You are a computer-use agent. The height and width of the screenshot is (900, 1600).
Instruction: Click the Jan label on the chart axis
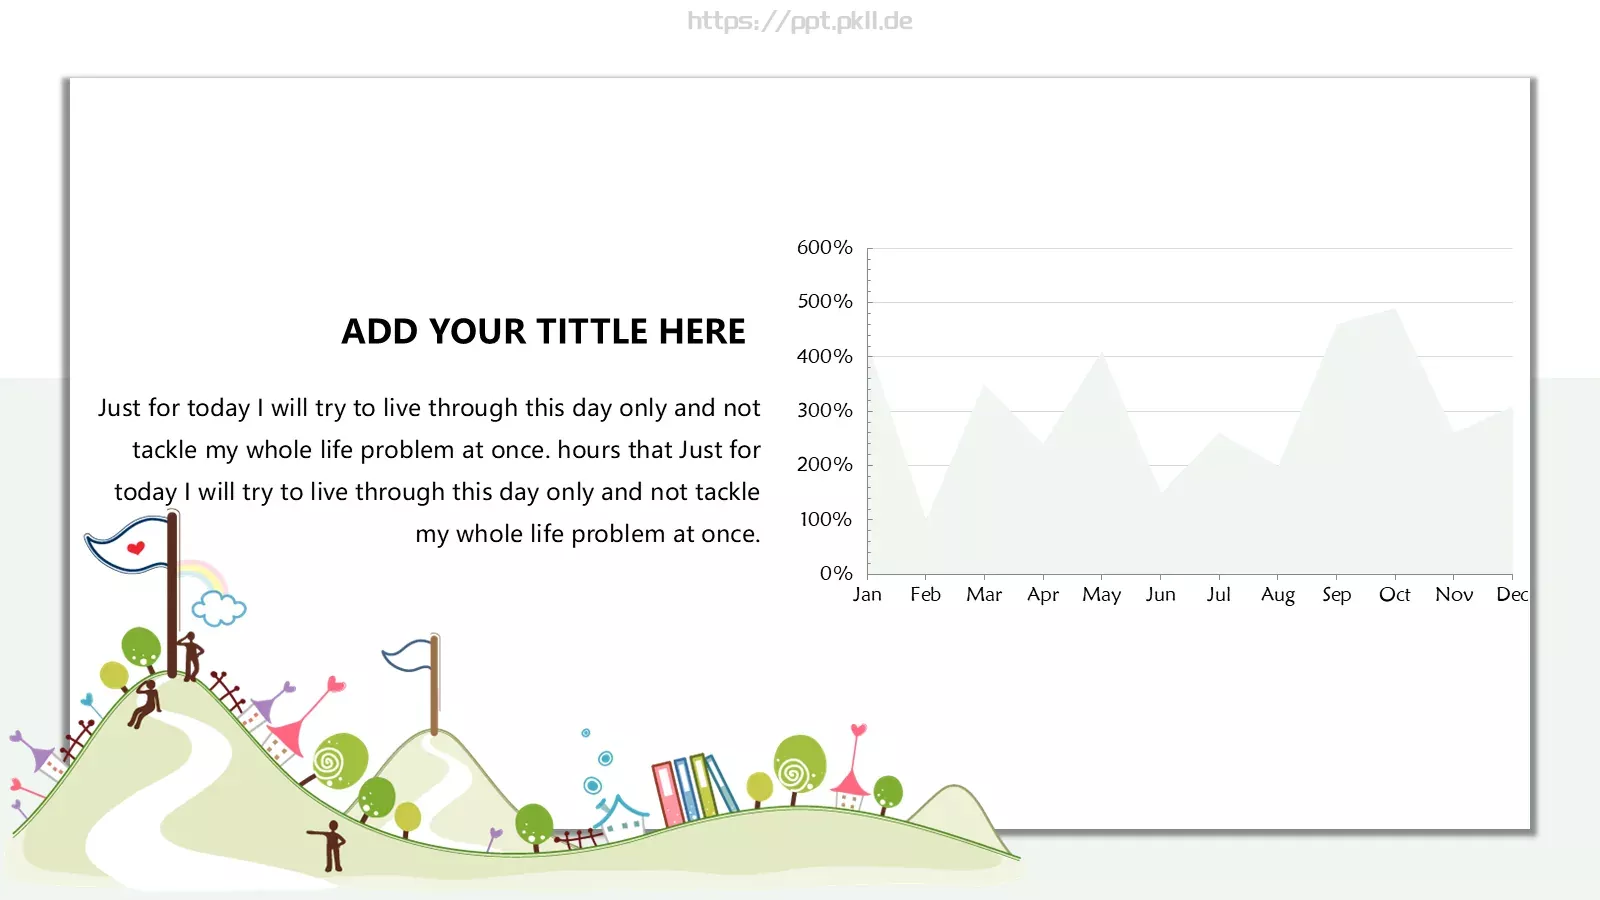coord(867,595)
